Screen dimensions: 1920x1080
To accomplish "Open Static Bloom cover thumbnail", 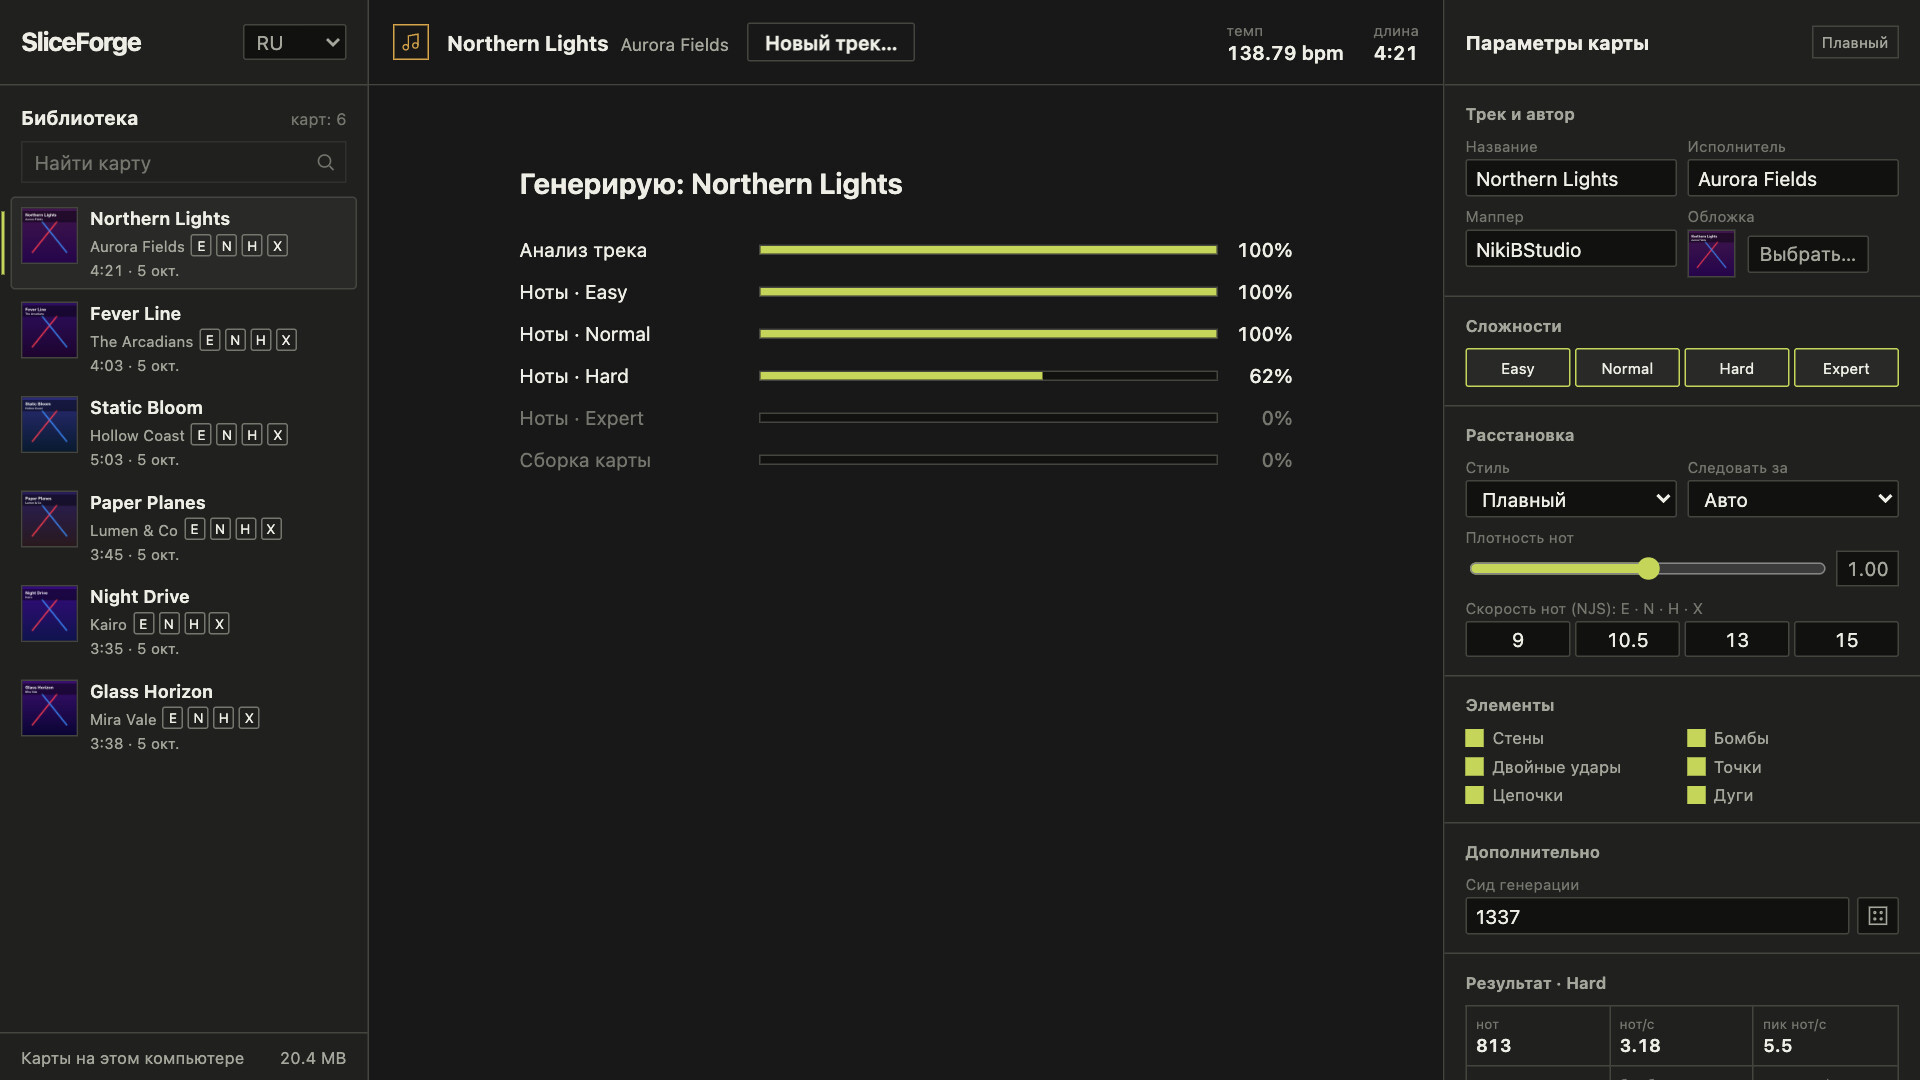I will pos(49,425).
